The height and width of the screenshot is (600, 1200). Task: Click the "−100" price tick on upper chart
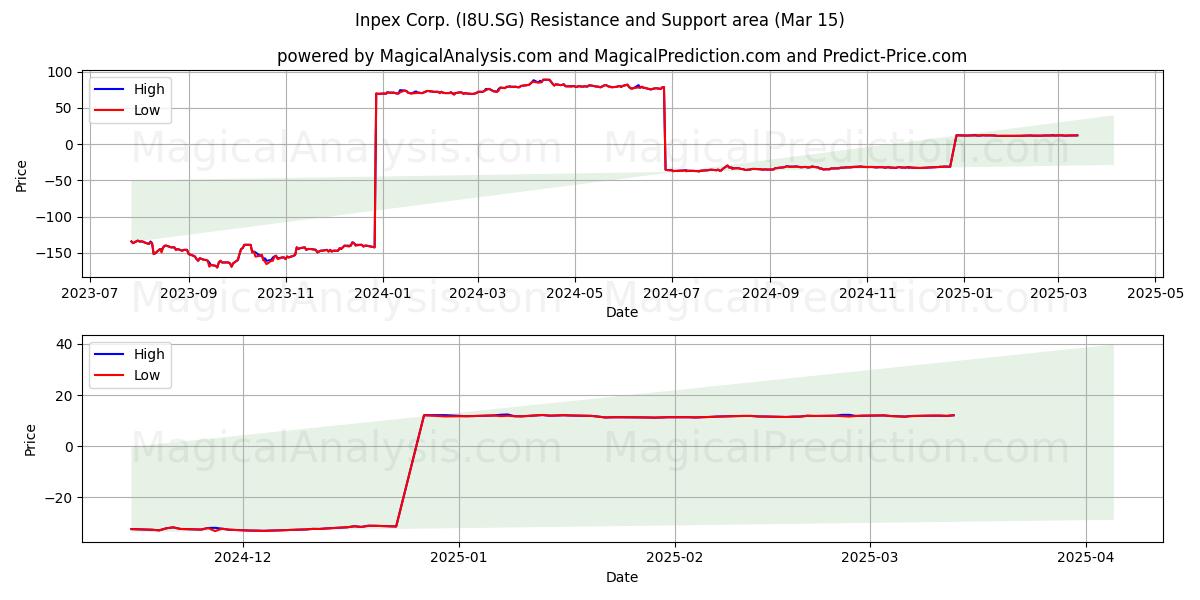click(55, 217)
